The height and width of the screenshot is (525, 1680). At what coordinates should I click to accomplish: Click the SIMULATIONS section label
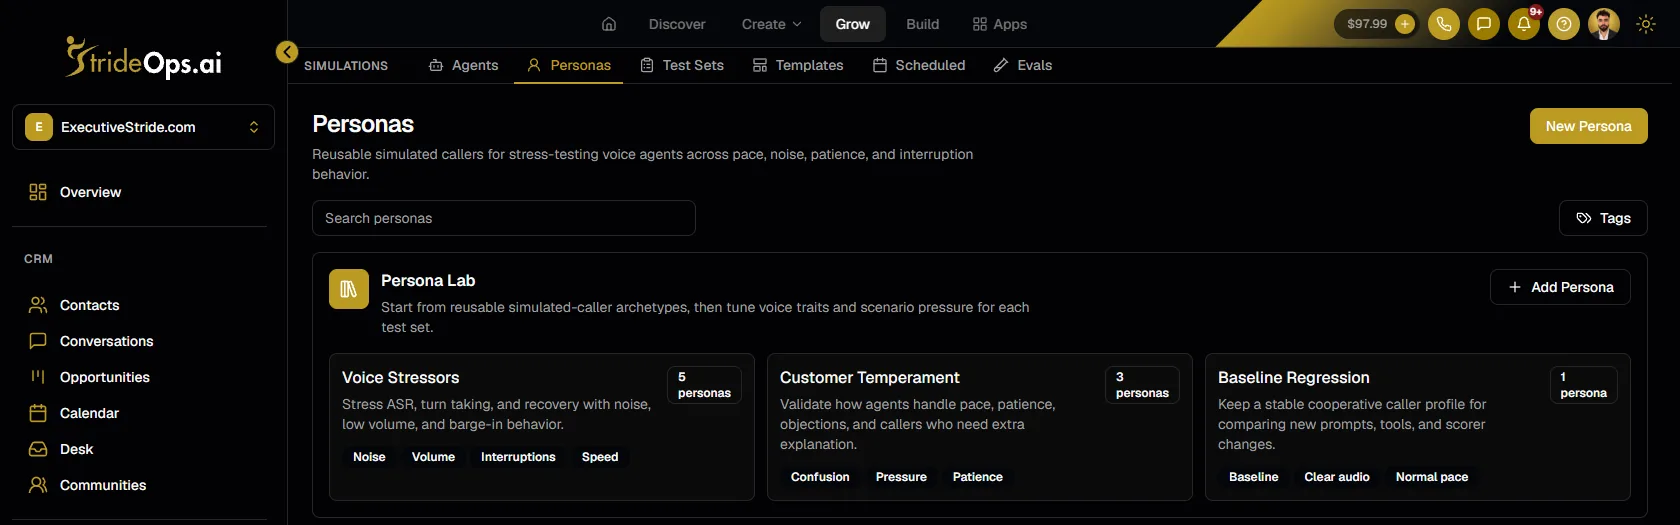[x=346, y=66]
